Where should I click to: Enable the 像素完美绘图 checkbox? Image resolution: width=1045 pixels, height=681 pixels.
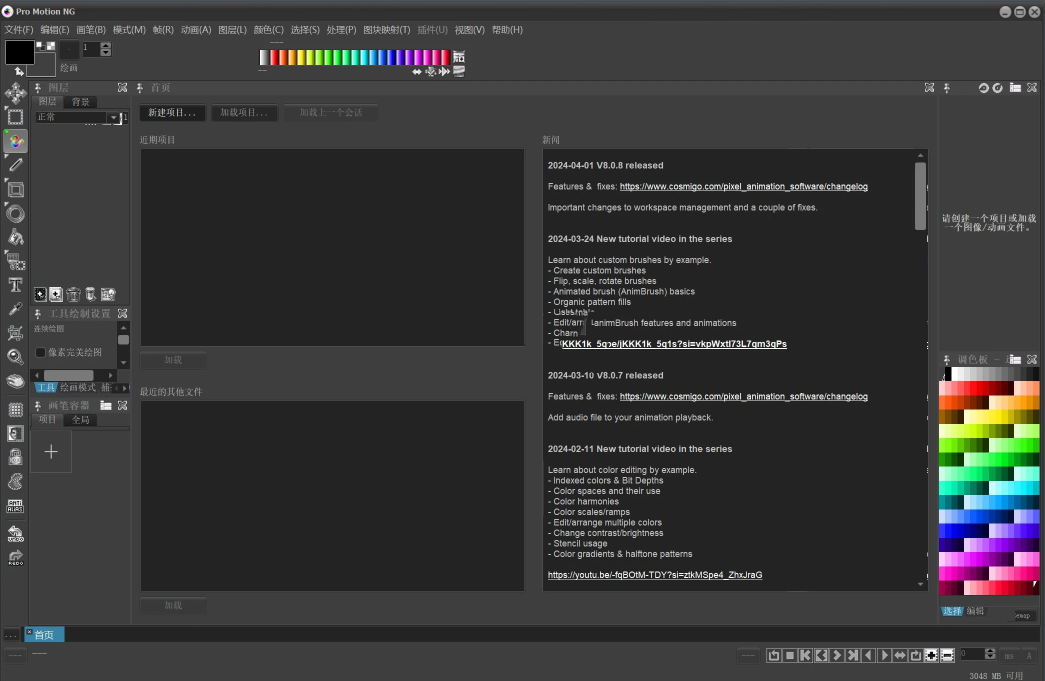click(x=41, y=352)
